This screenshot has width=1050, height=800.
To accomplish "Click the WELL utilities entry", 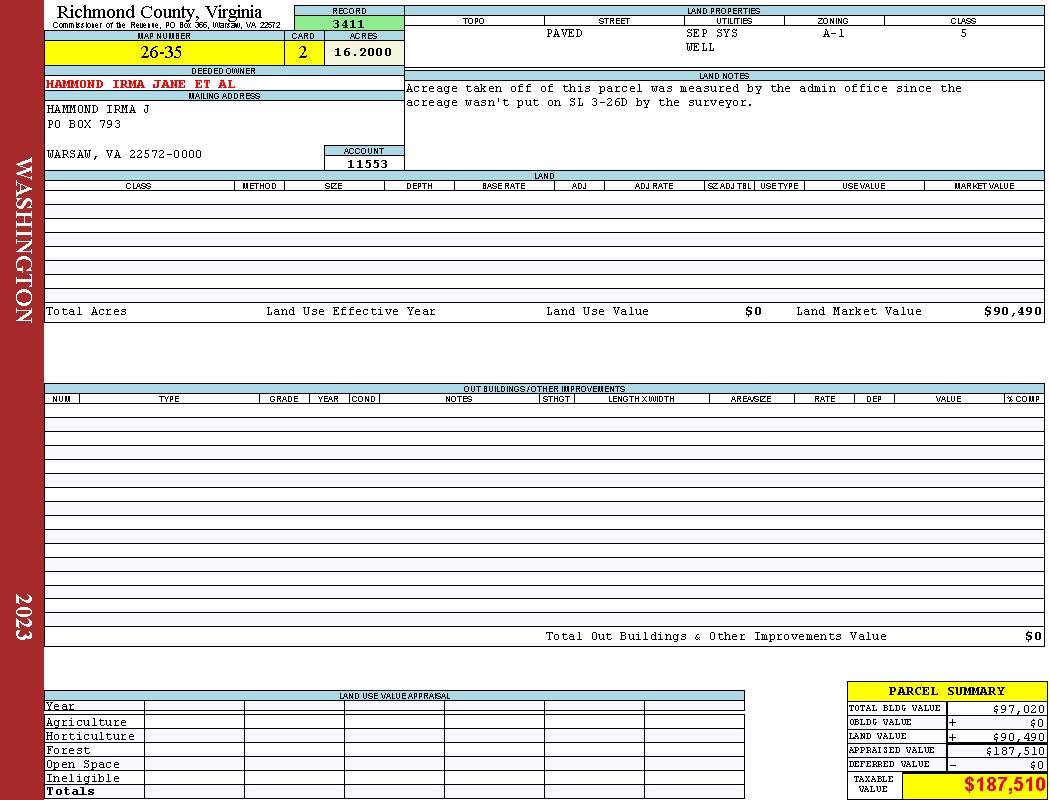I will (700, 48).
